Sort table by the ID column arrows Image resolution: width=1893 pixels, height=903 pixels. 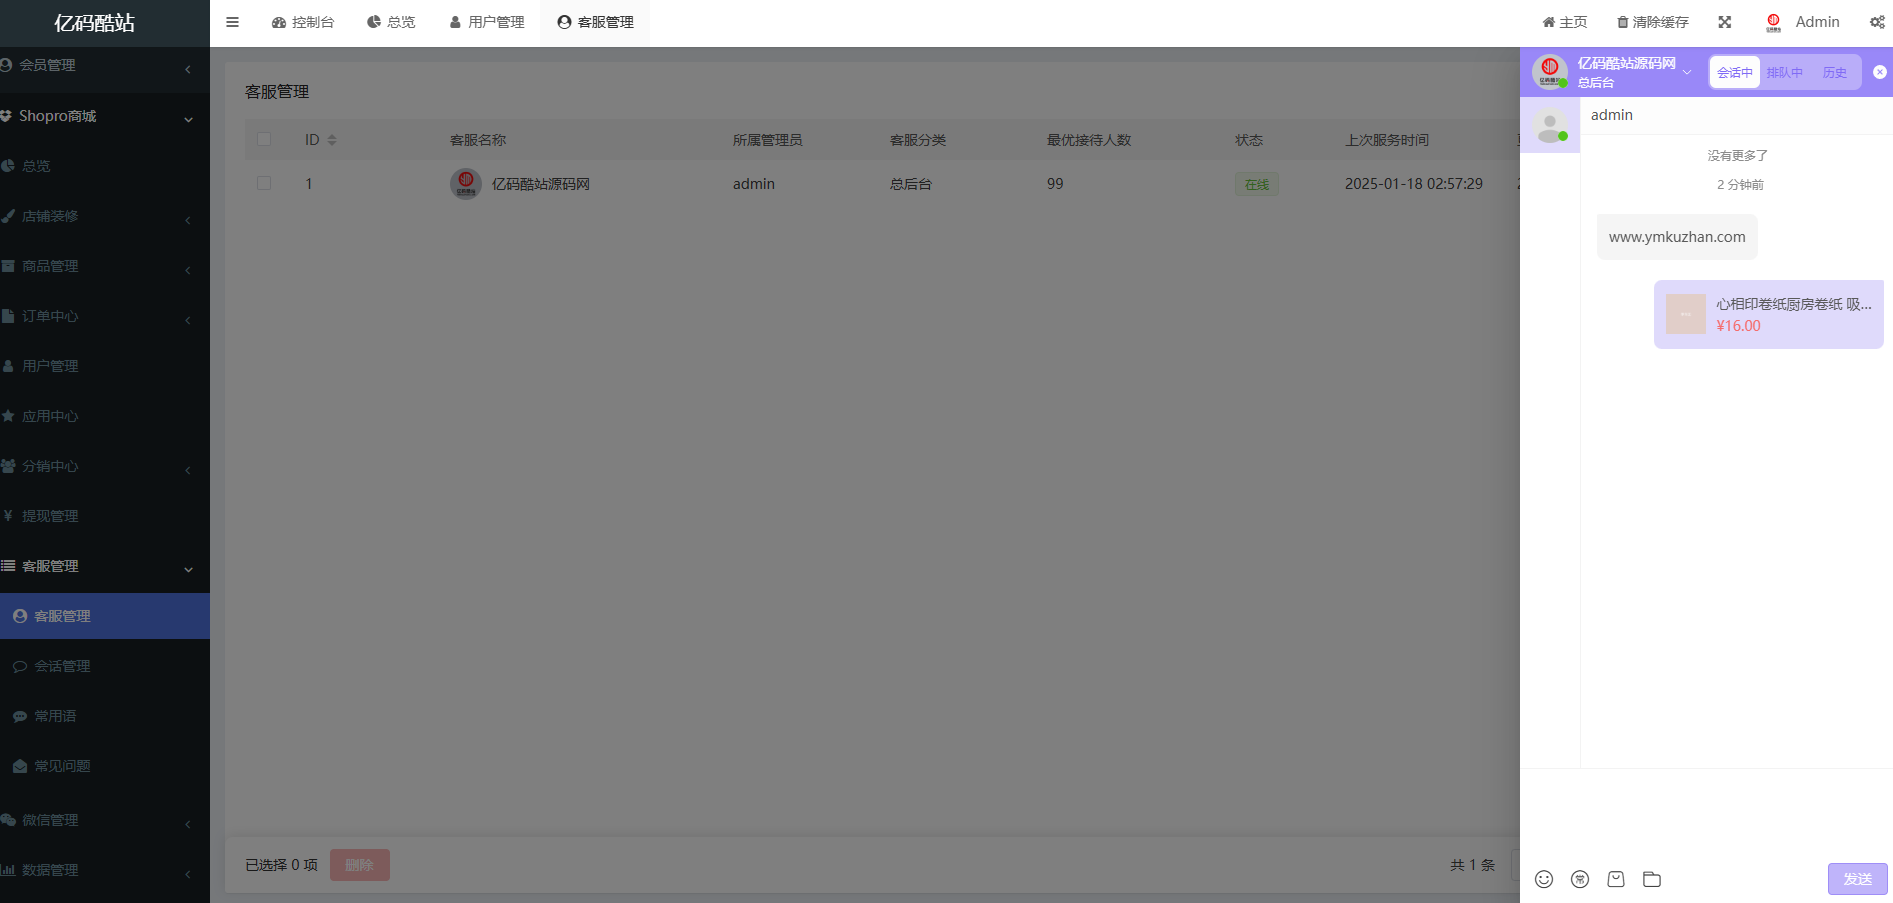point(332,140)
